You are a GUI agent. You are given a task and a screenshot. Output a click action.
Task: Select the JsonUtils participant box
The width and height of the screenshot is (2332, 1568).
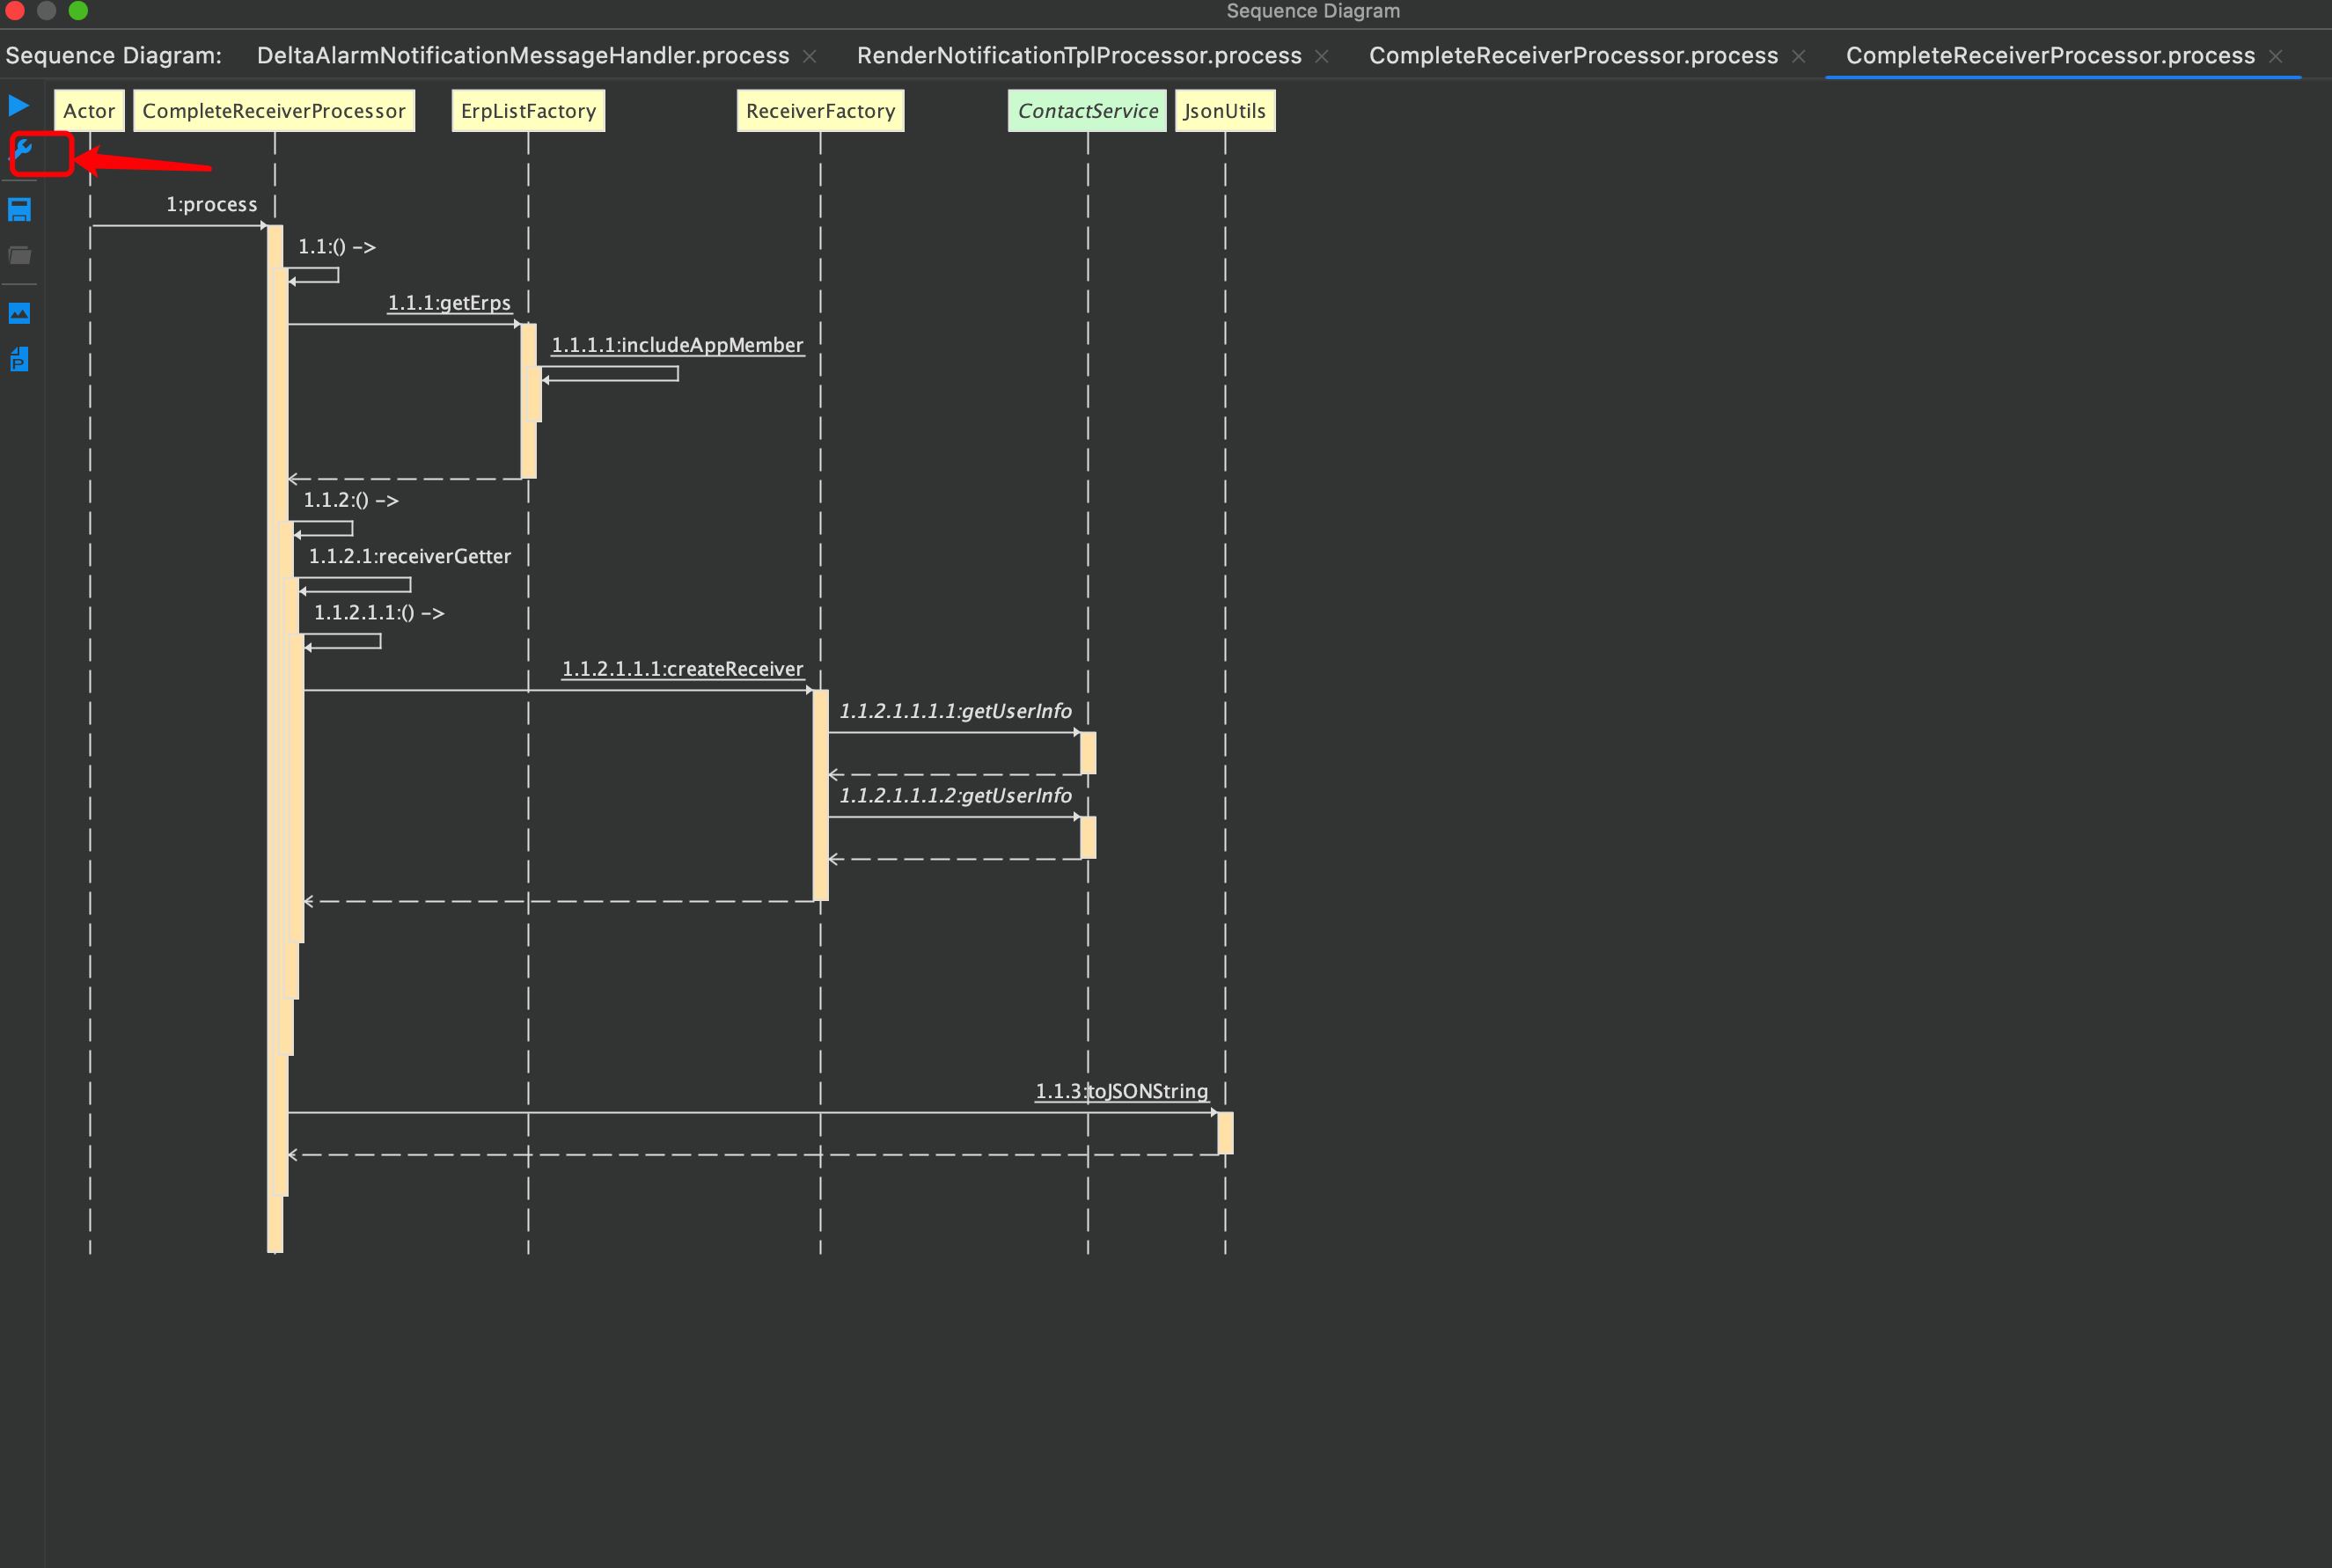1225,111
